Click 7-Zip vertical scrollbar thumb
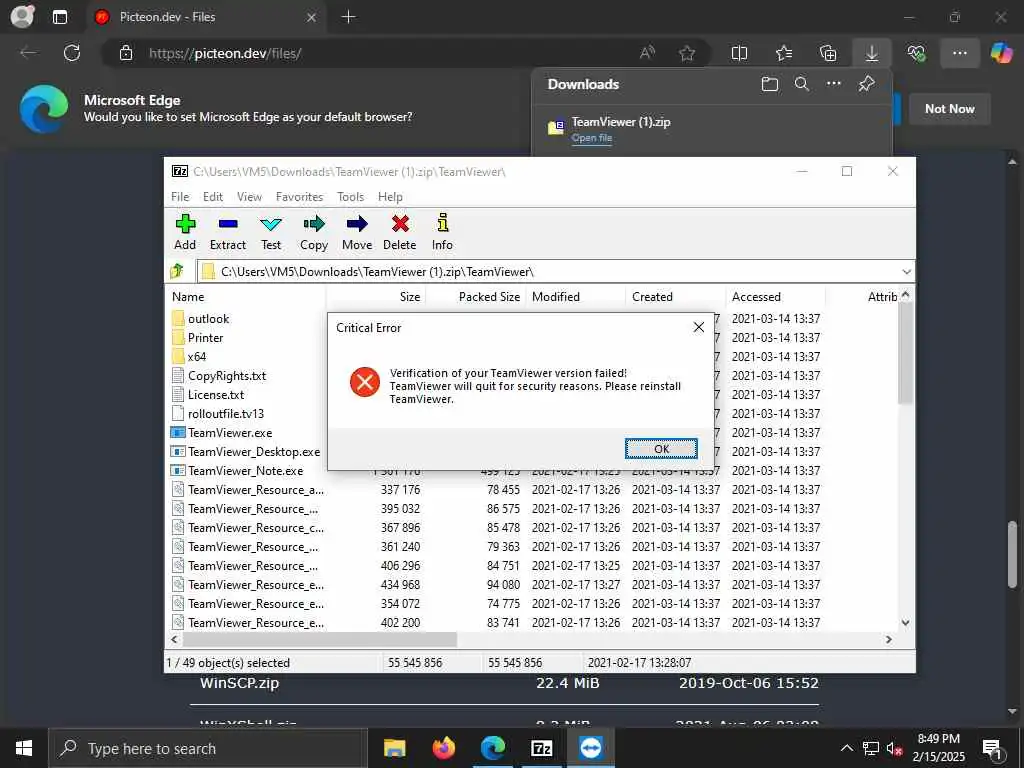The width and height of the screenshot is (1024, 768). coord(905,353)
